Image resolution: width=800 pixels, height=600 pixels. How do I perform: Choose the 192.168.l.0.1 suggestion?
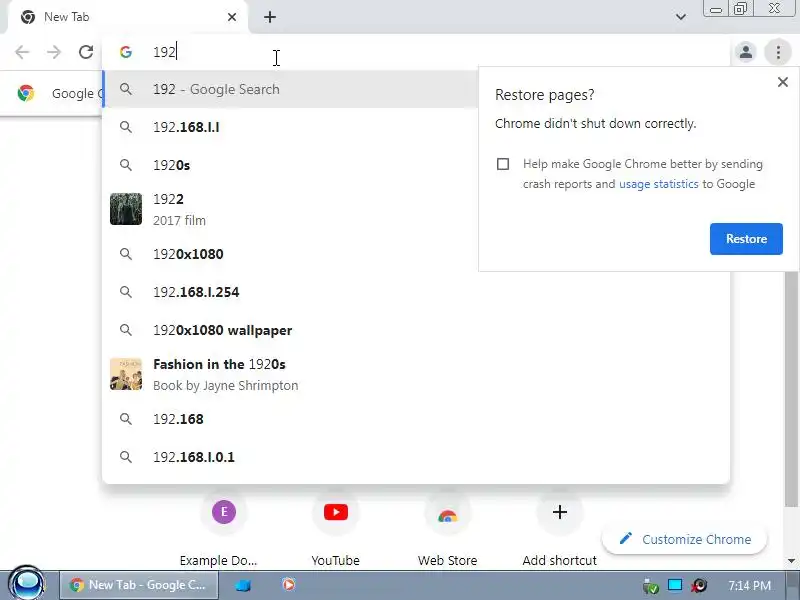(416, 457)
